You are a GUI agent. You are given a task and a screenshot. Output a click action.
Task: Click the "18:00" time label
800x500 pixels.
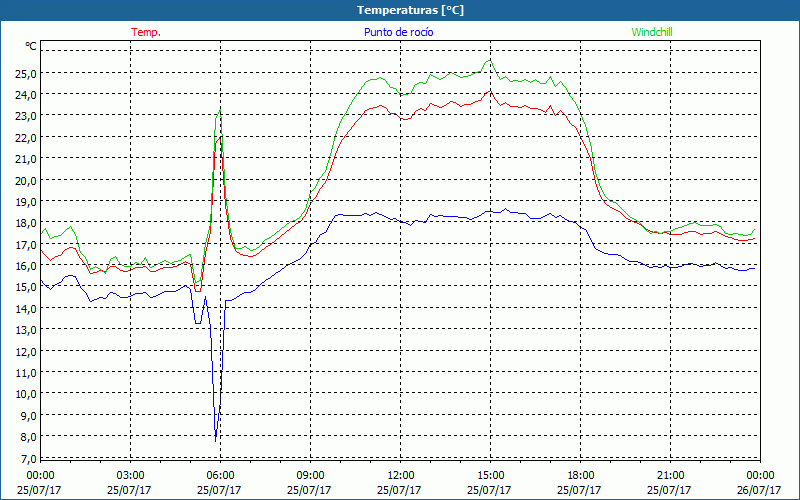[580, 476]
